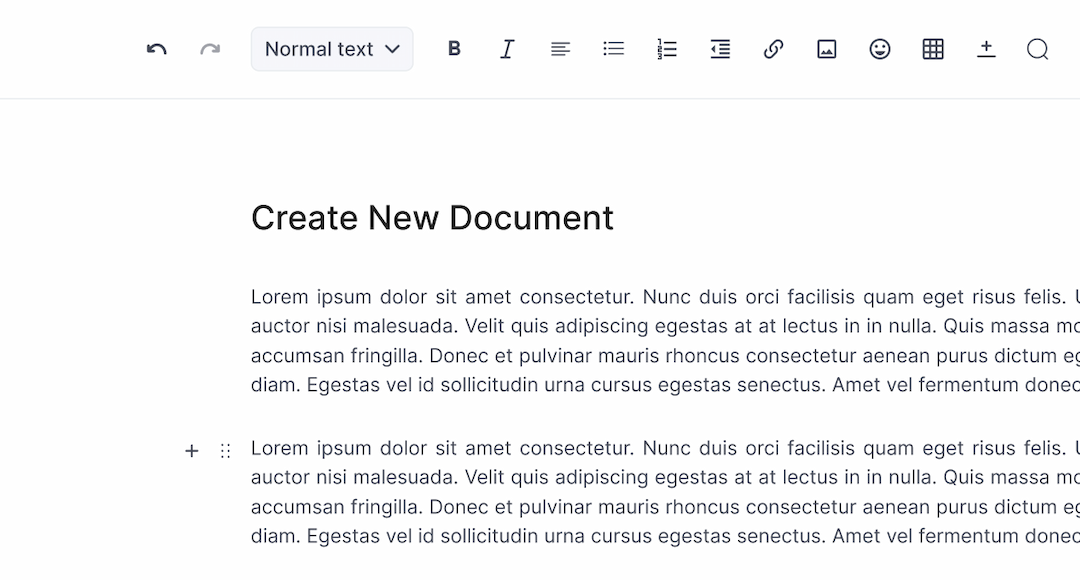Insert a bulleted list
Viewport: 1080px width, 580px height.
[614, 49]
